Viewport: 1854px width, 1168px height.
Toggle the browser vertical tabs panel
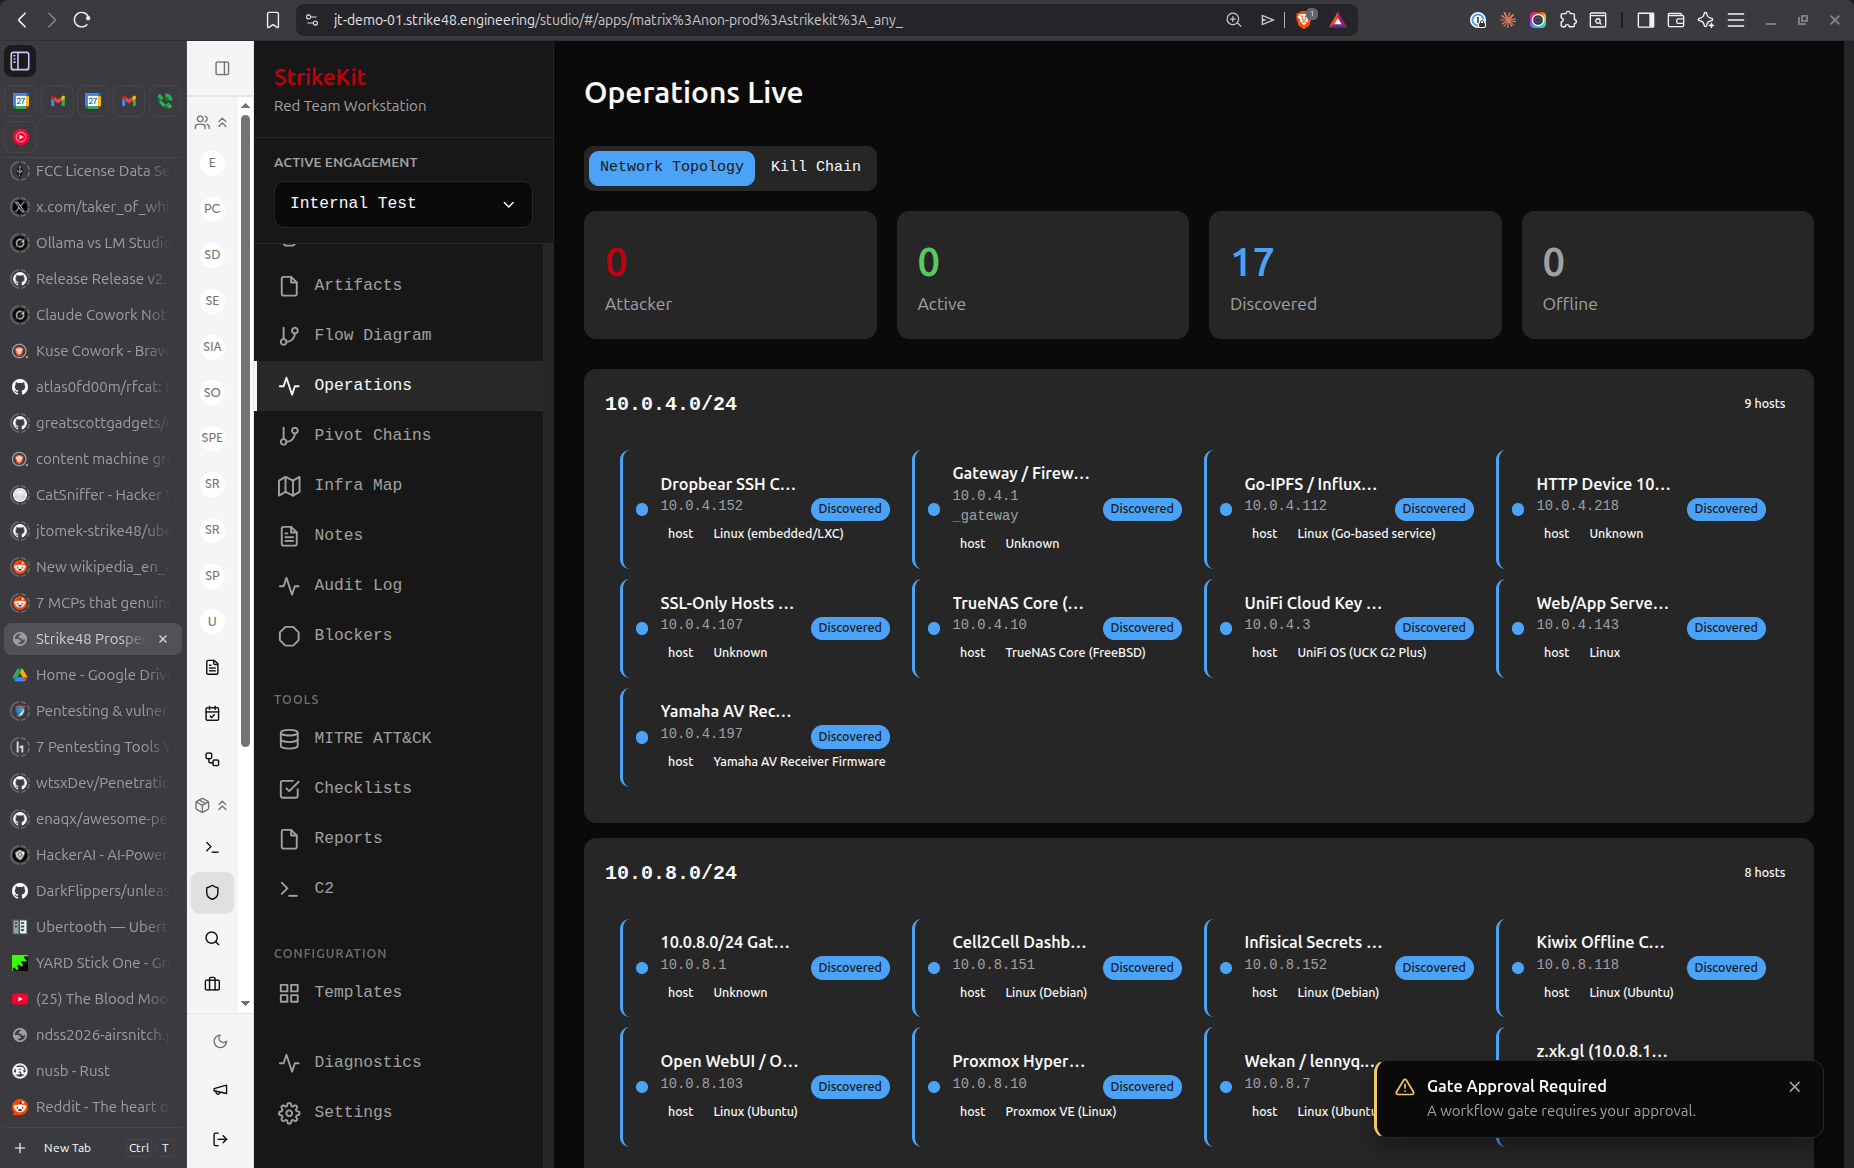[20, 61]
